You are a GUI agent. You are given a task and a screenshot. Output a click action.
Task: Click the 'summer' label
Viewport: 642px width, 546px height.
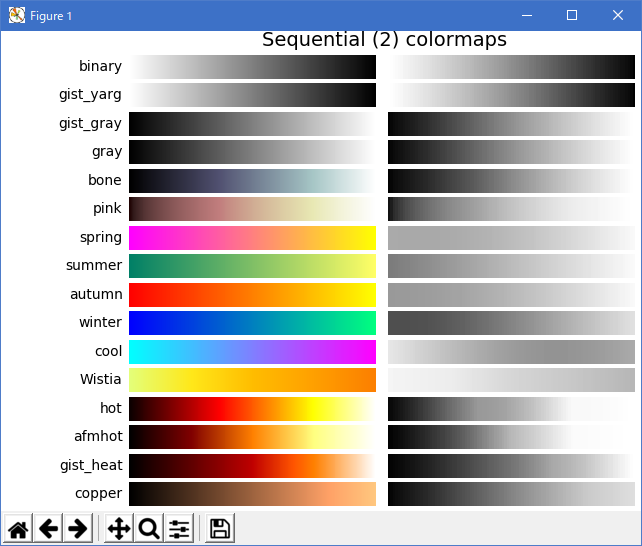click(94, 266)
